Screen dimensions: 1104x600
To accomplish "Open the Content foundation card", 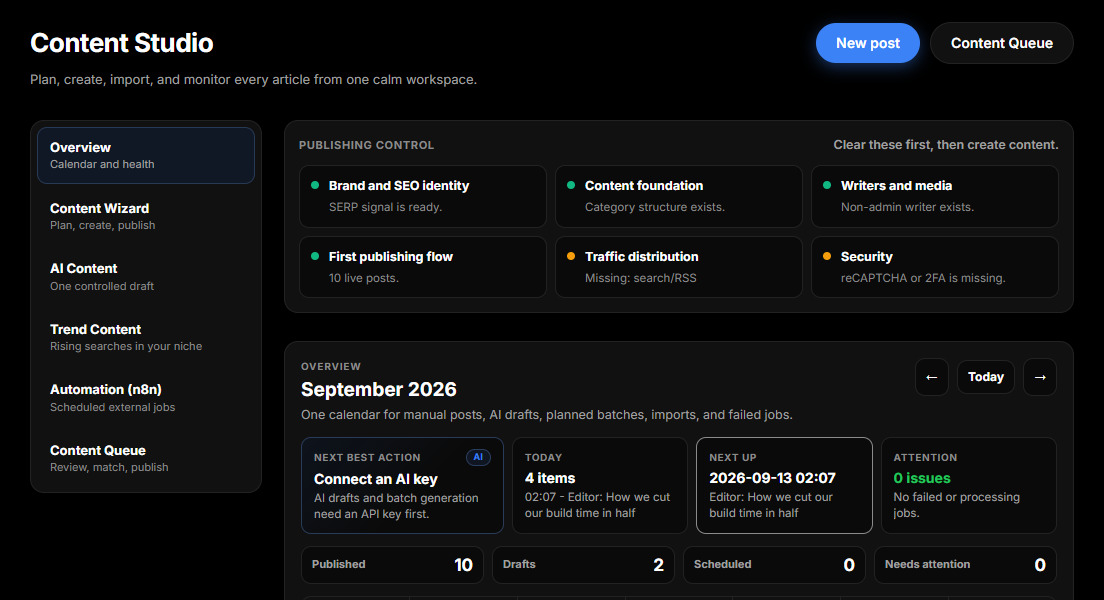I will tap(679, 196).
